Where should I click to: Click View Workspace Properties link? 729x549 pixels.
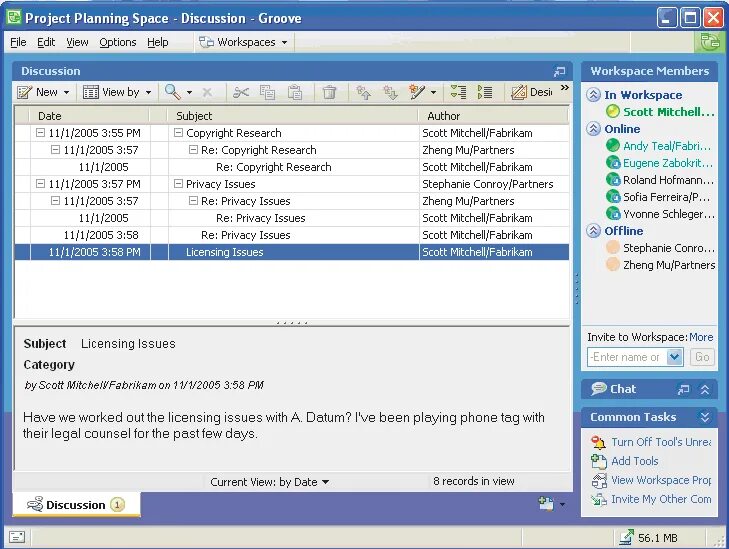click(x=651, y=480)
